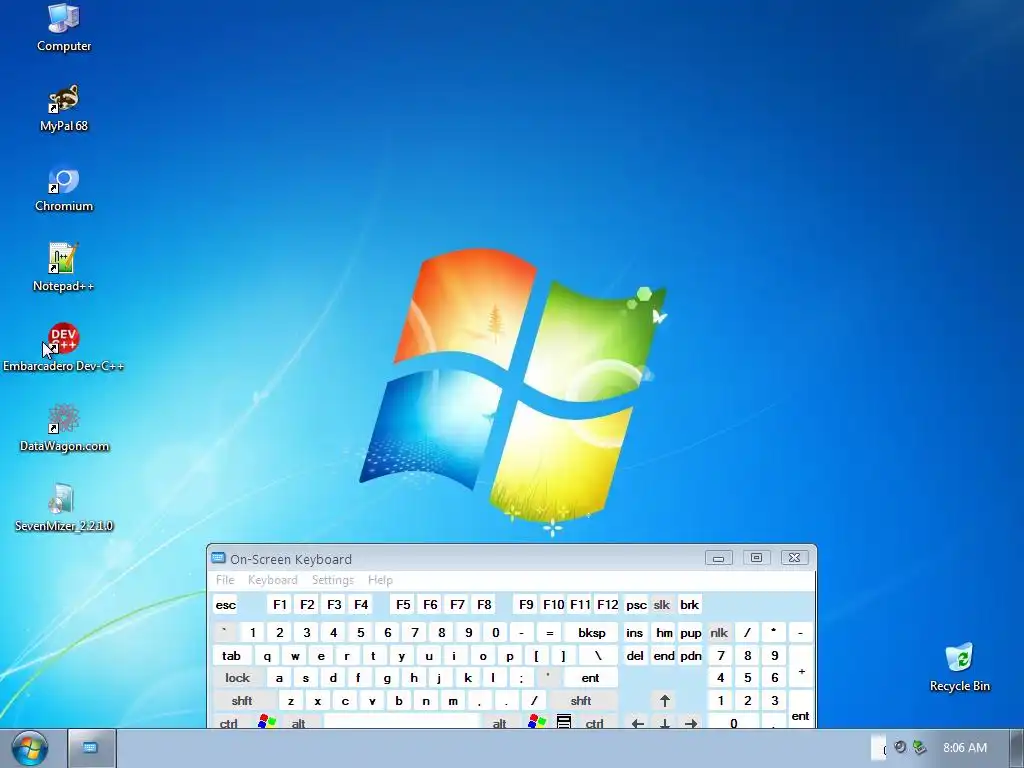Open the Windows Start orb
Image resolution: width=1024 pixels, height=768 pixels.
(29, 748)
